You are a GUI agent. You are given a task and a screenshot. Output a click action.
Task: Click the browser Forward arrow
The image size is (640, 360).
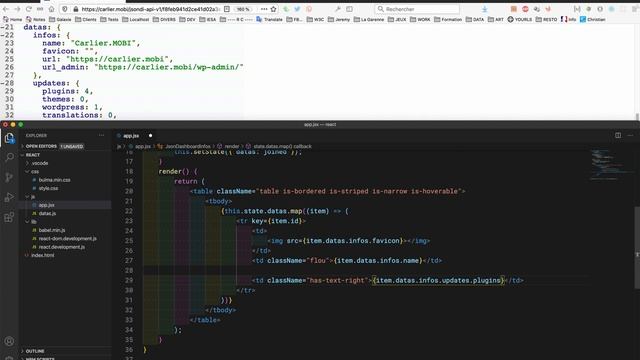[17, 9]
